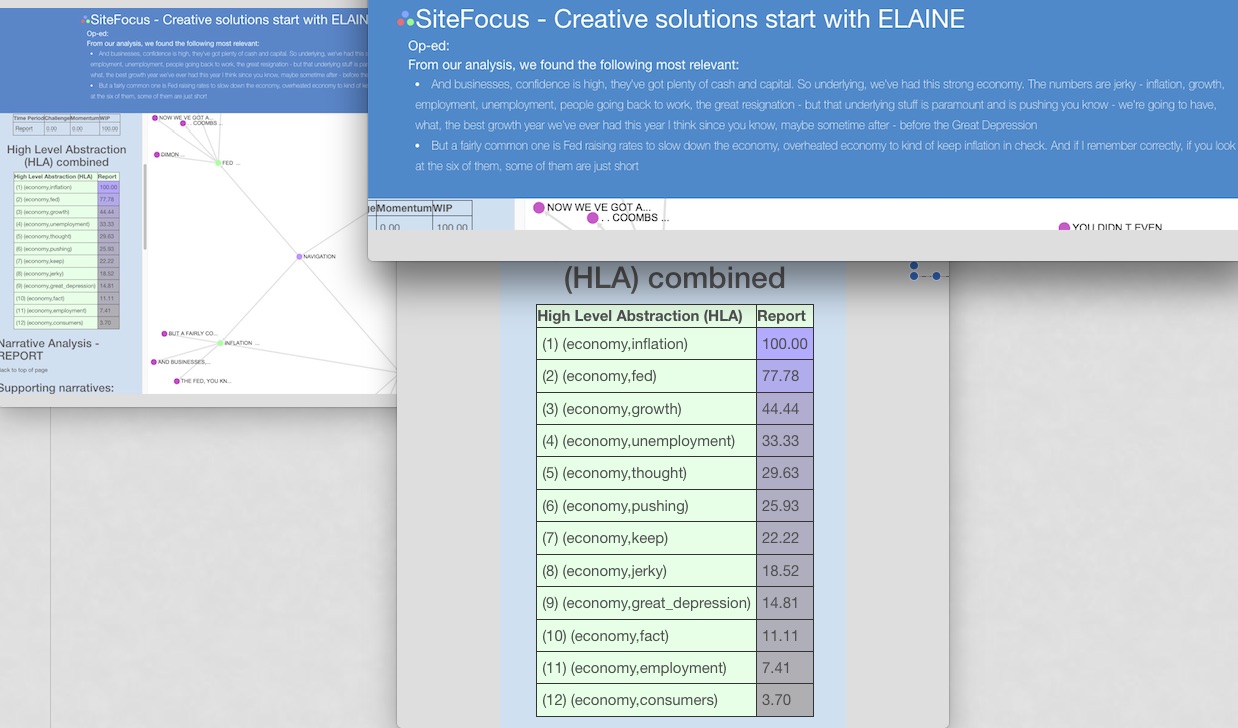This screenshot has width=1238, height=728.
Task: Click the SiteFocus logo in the top-right window
Action: (x=405, y=18)
